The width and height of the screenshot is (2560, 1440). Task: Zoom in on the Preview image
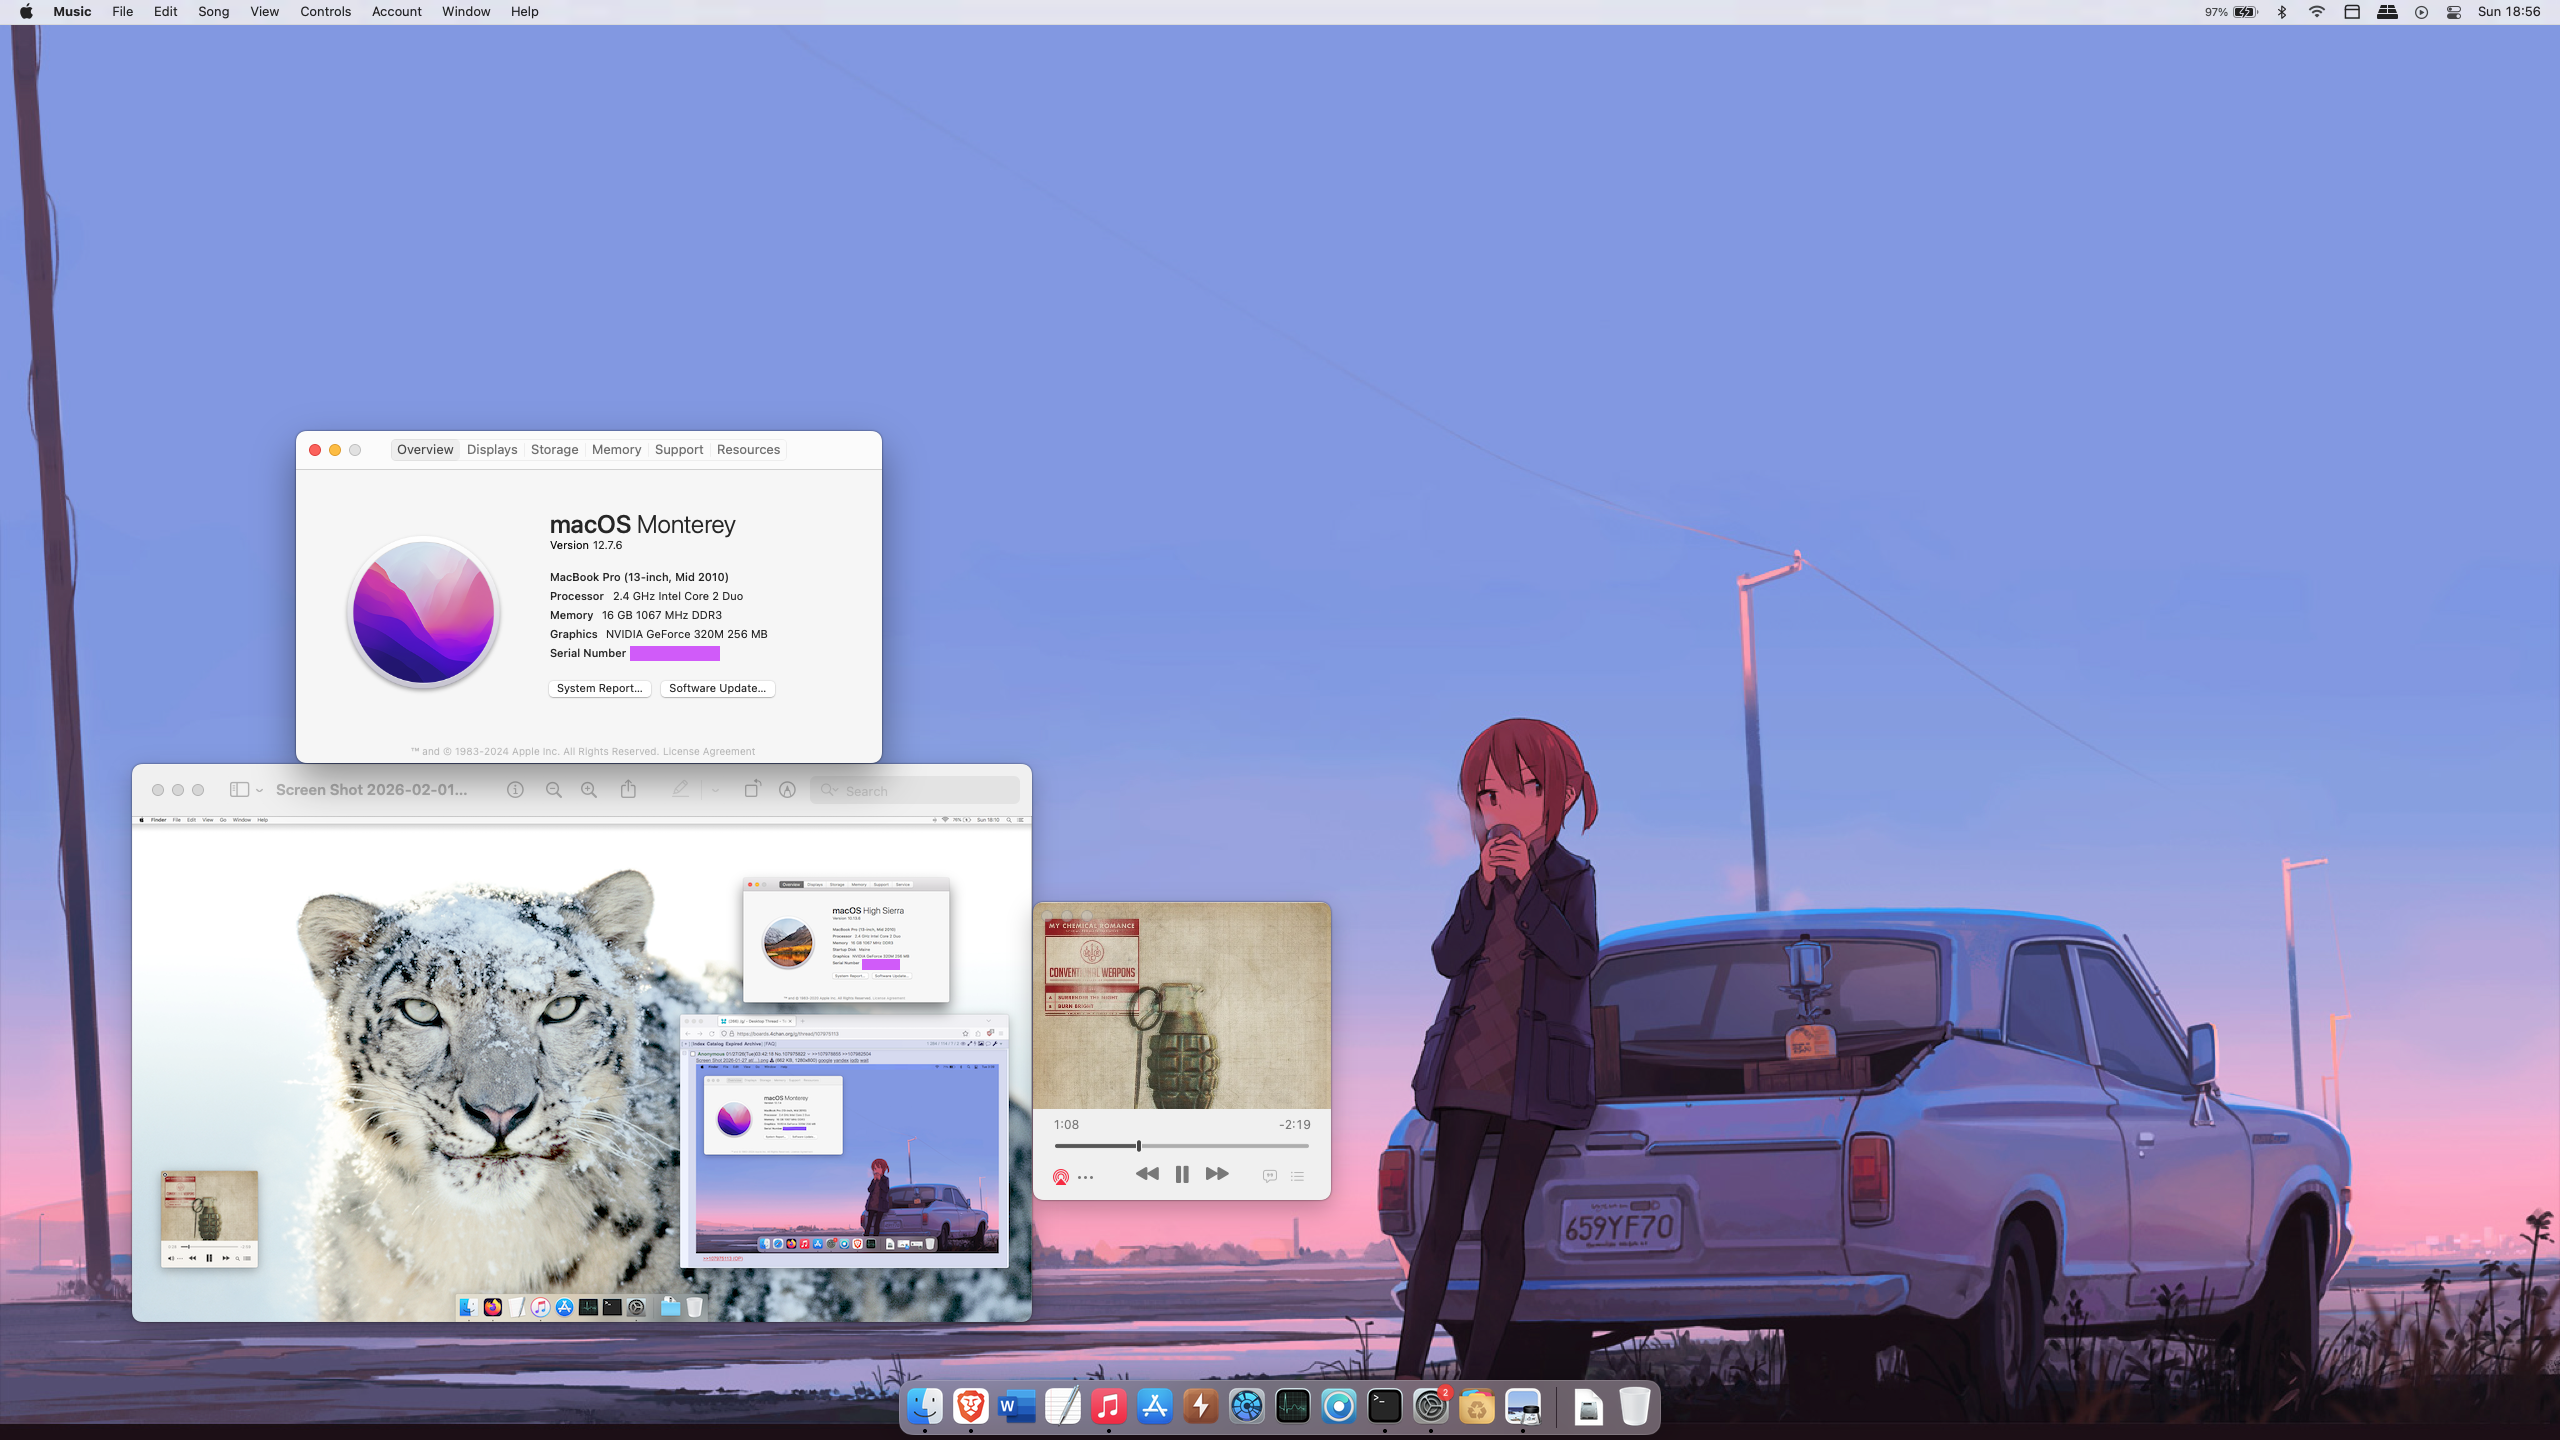click(589, 790)
